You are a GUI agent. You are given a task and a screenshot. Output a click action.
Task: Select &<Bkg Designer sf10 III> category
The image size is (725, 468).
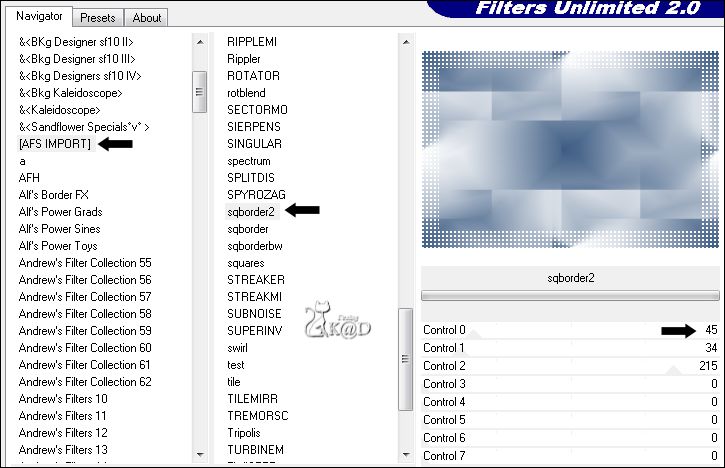tap(77, 59)
